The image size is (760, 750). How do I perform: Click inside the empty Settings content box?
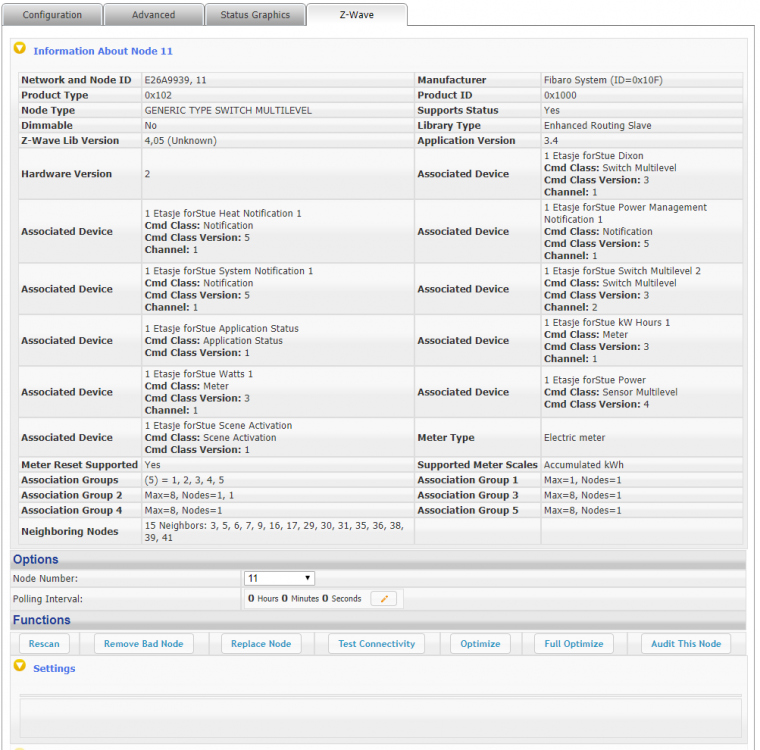(380, 717)
